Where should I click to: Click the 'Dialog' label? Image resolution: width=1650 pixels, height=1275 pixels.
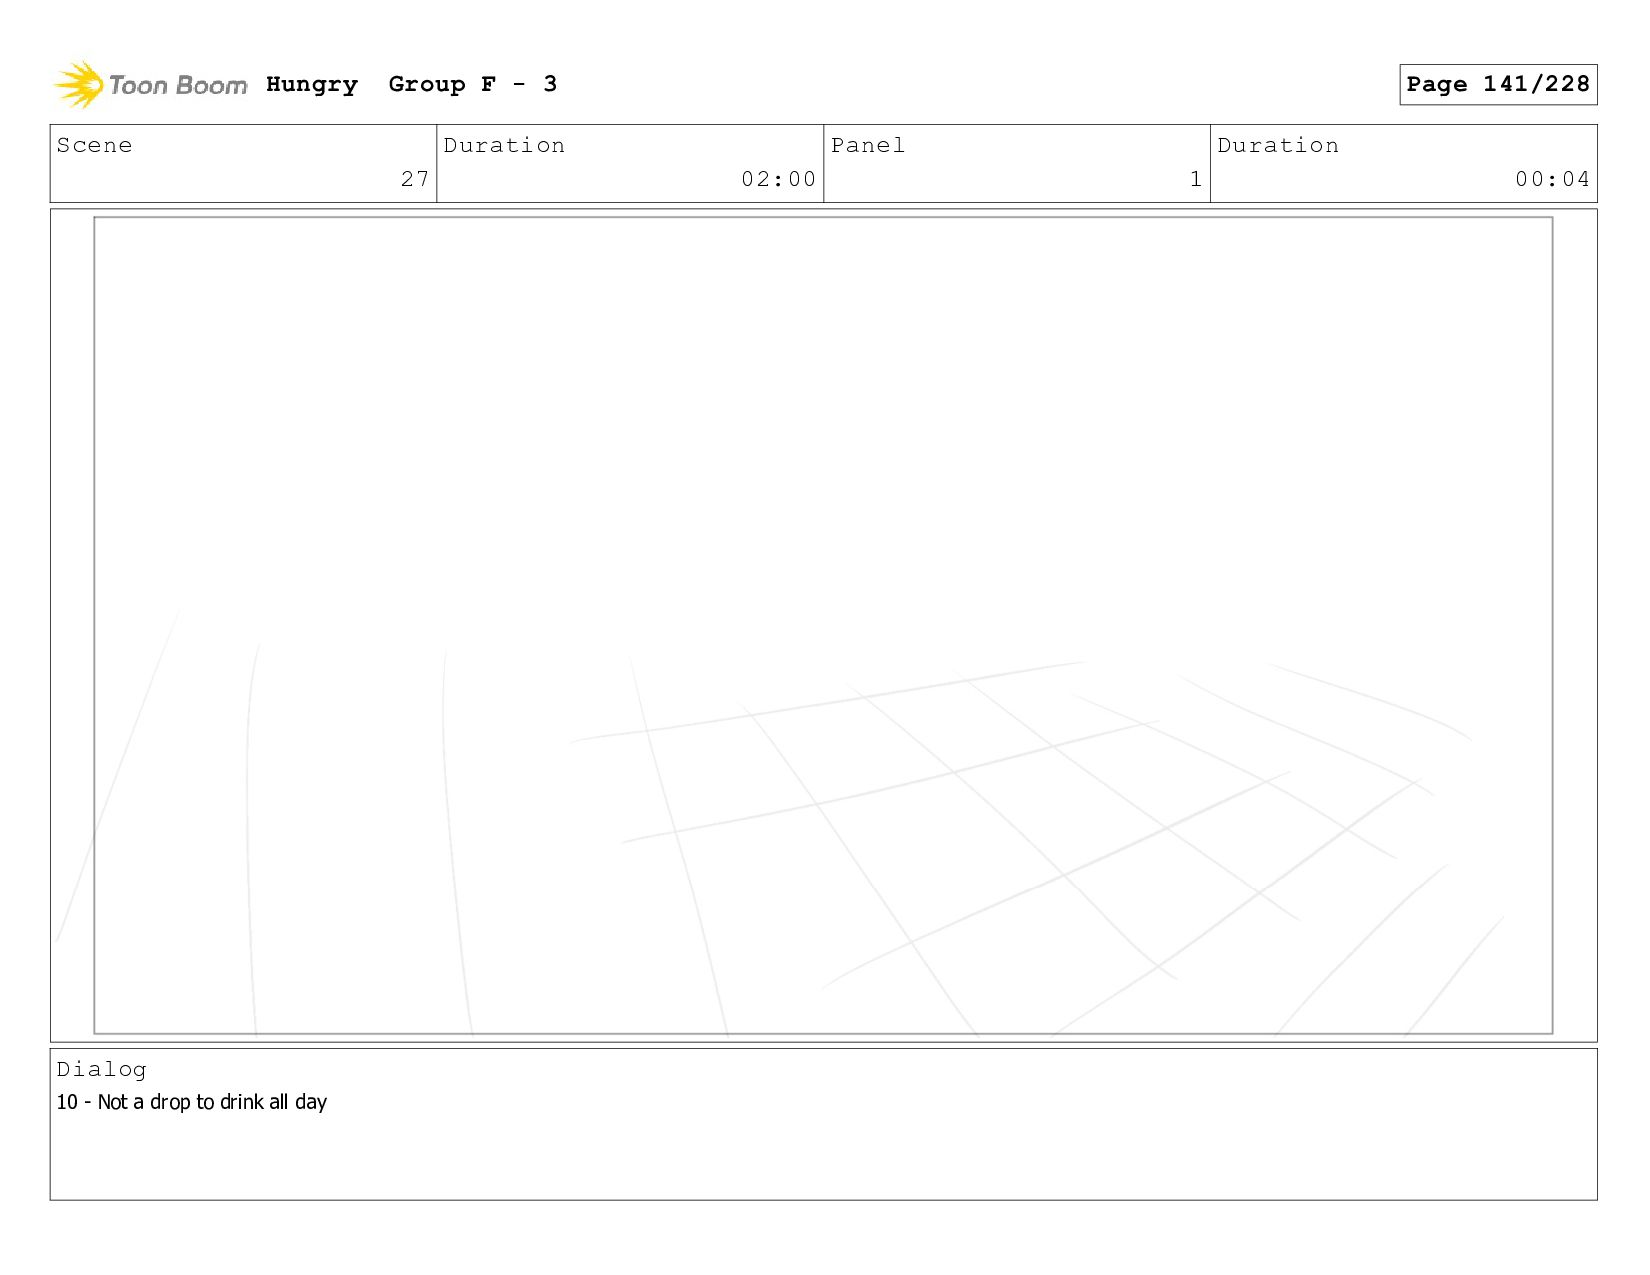click(x=101, y=1069)
